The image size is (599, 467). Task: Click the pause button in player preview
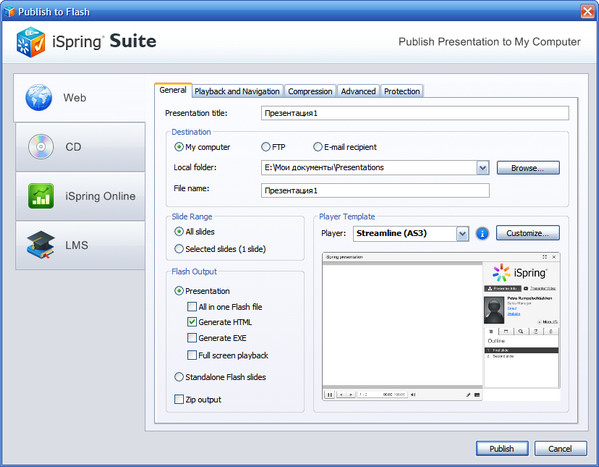pyautogui.click(x=330, y=394)
